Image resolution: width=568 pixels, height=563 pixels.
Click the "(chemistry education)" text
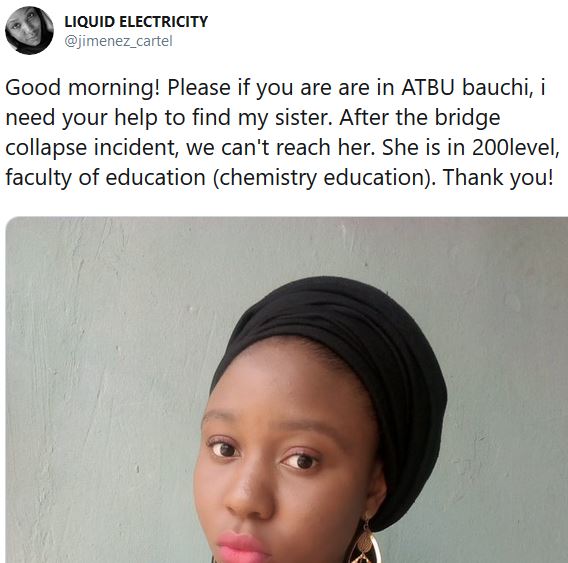point(325,178)
